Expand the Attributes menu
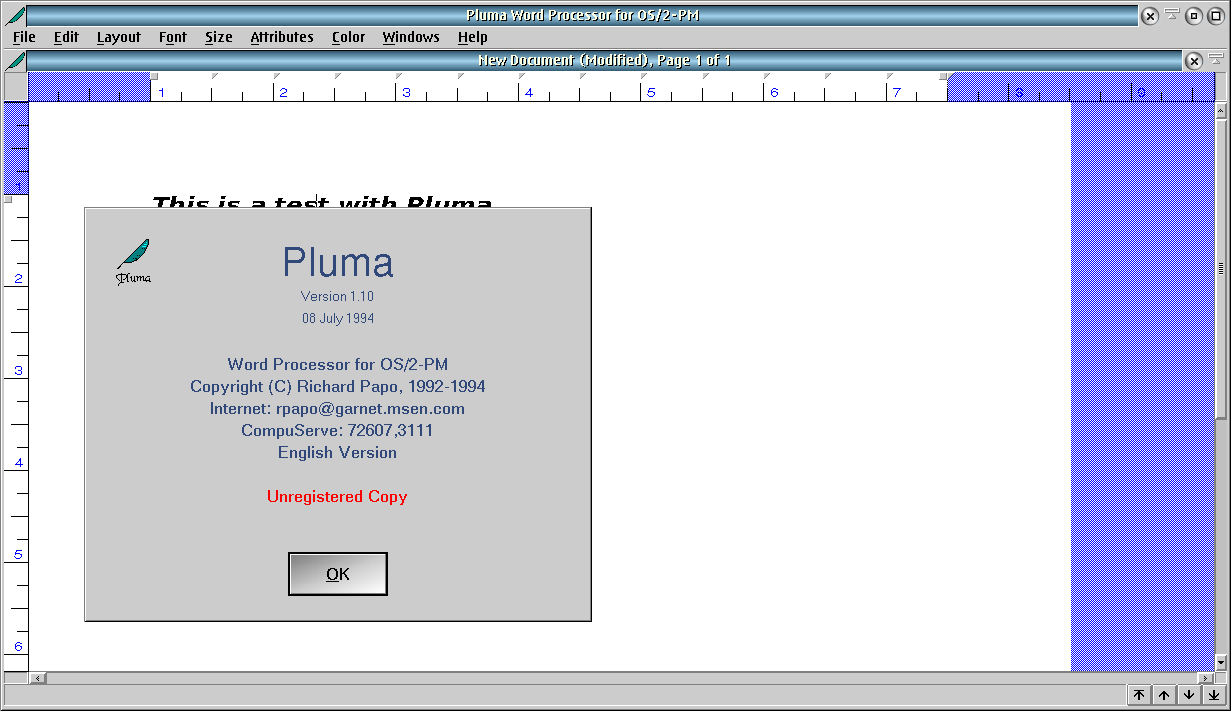 [x=281, y=37]
